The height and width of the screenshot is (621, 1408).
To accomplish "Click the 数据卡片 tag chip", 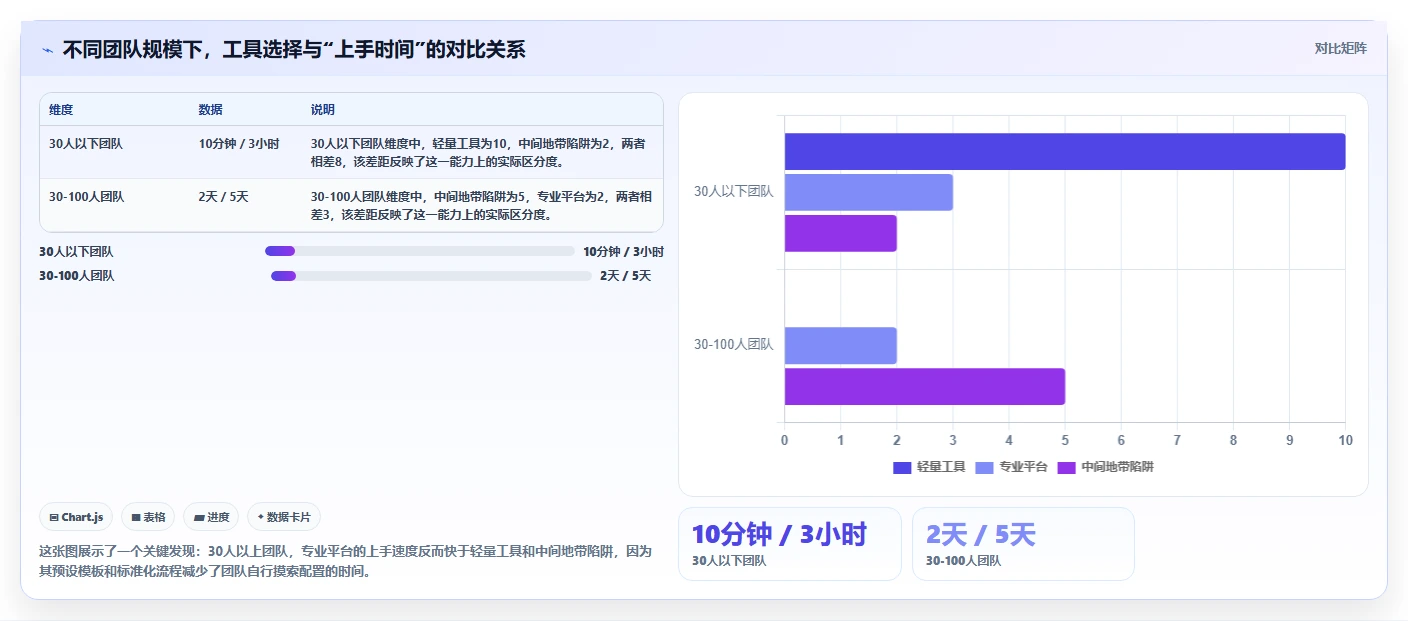I will coord(284,517).
